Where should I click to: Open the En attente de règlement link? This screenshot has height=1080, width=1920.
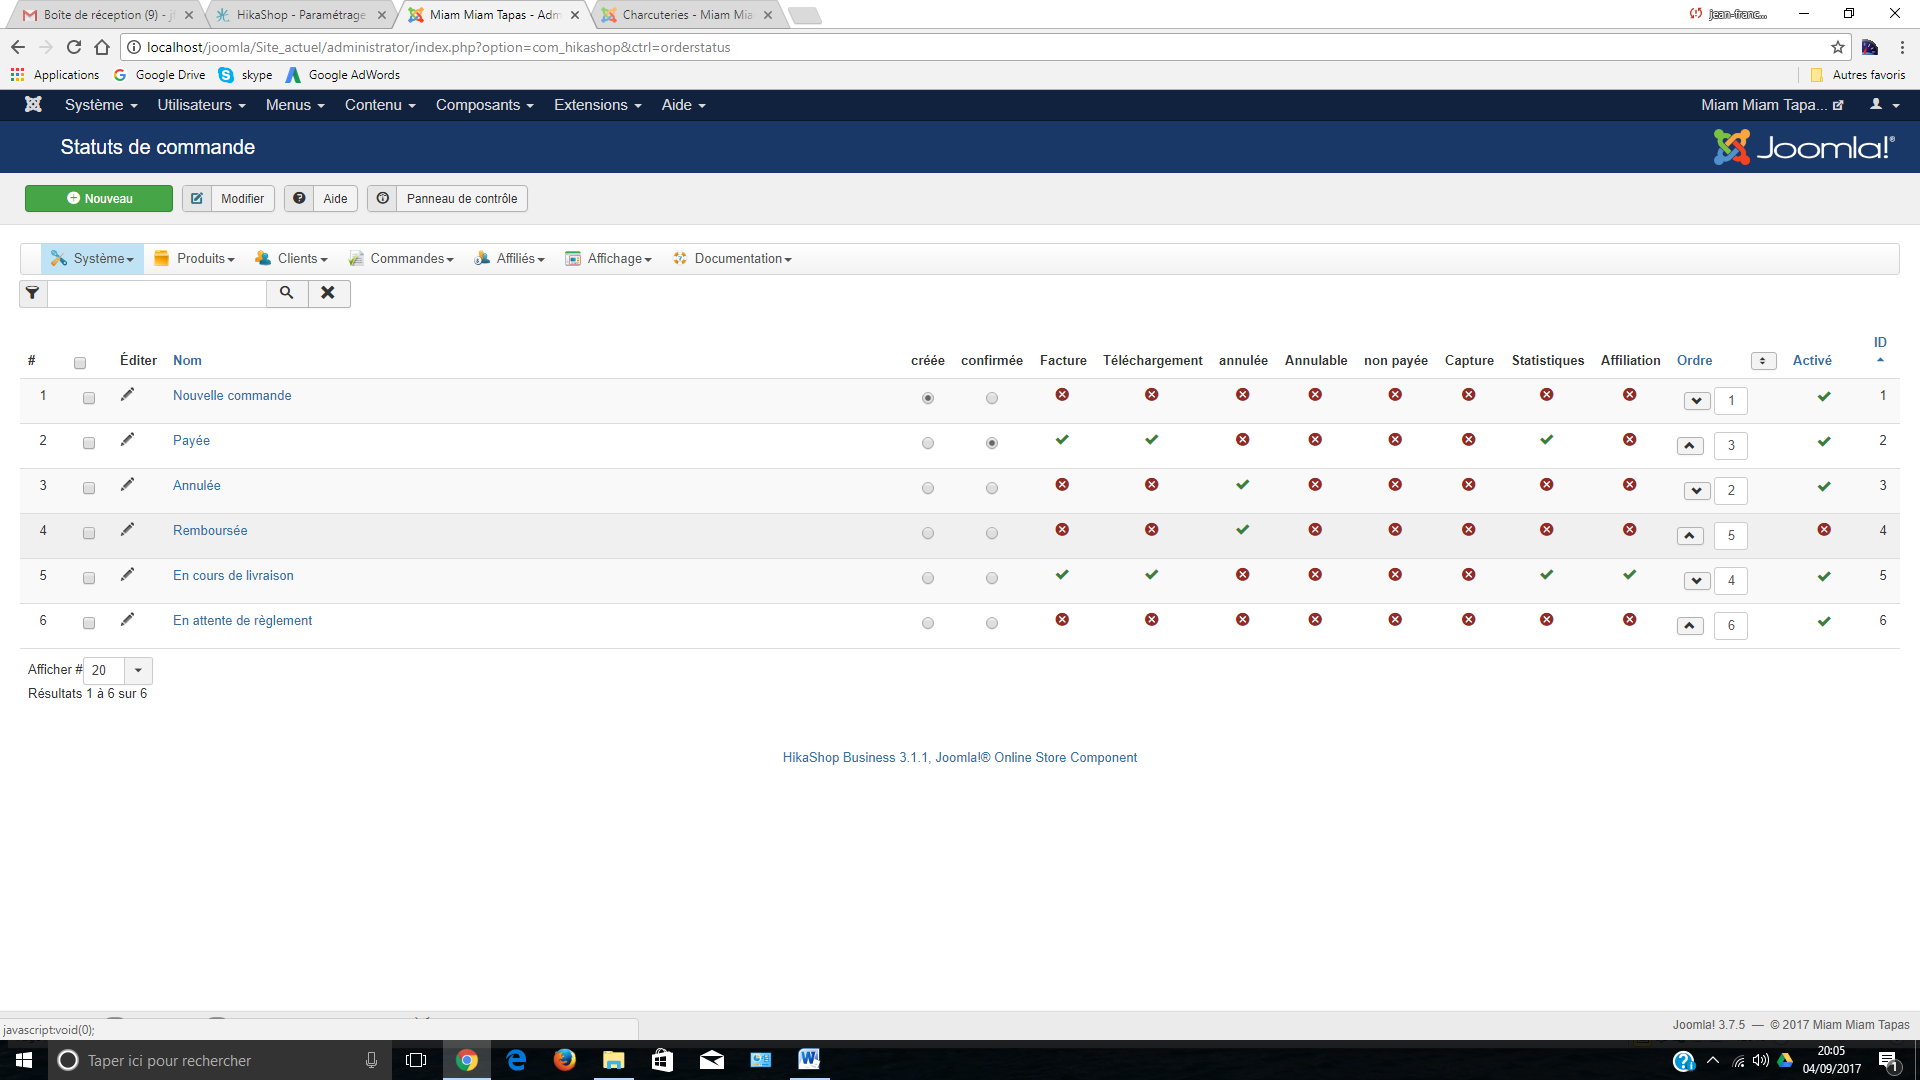pos(242,621)
